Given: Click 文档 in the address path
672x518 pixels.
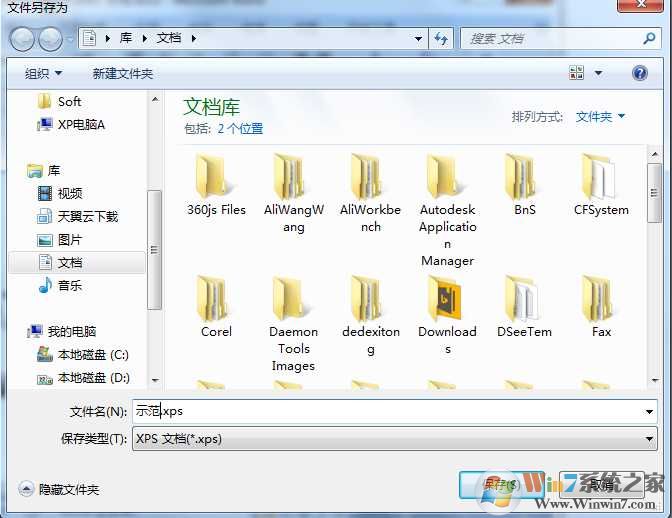Looking at the screenshot, I should click(x=168, y=38).
